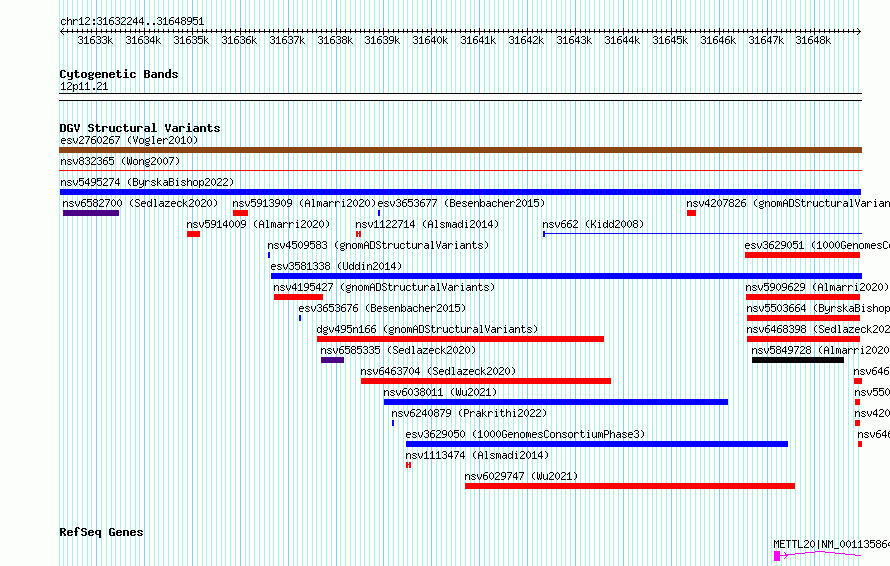Click the purple nsv6582700 variant bar
The width and height of the screenshot is (890, 566).
[91, 213]
